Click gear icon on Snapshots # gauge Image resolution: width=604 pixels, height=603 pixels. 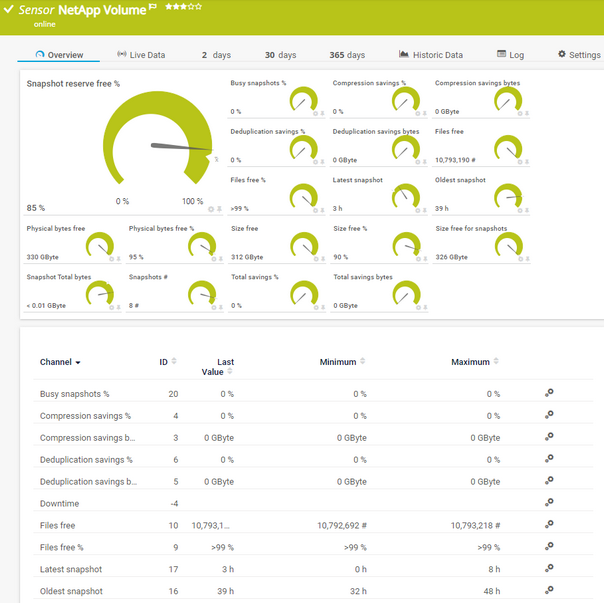pyautogui.click(x=214, y=307)
